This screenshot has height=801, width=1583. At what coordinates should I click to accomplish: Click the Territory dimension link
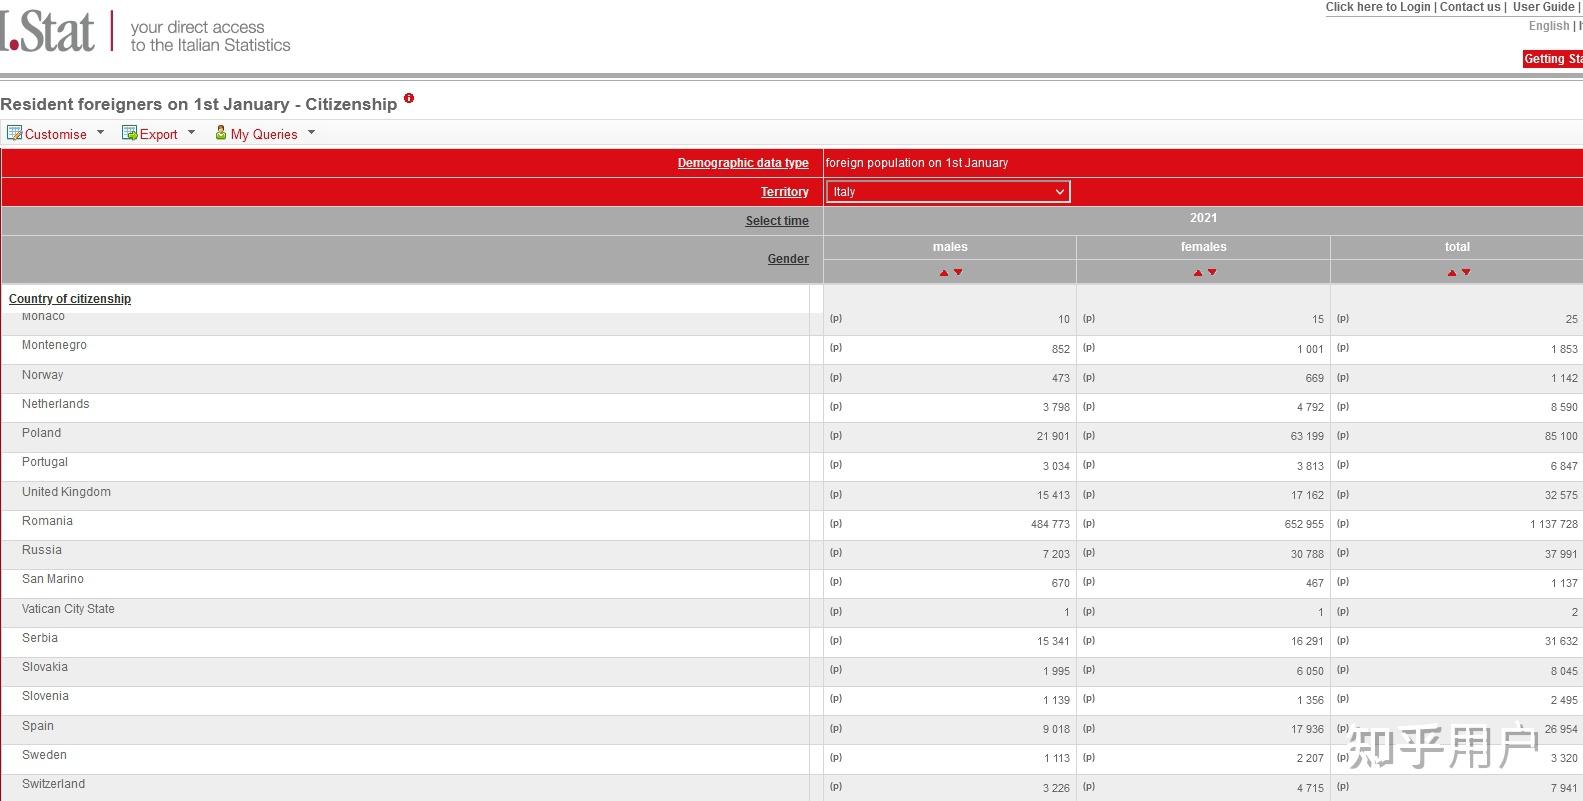[785, 192]
